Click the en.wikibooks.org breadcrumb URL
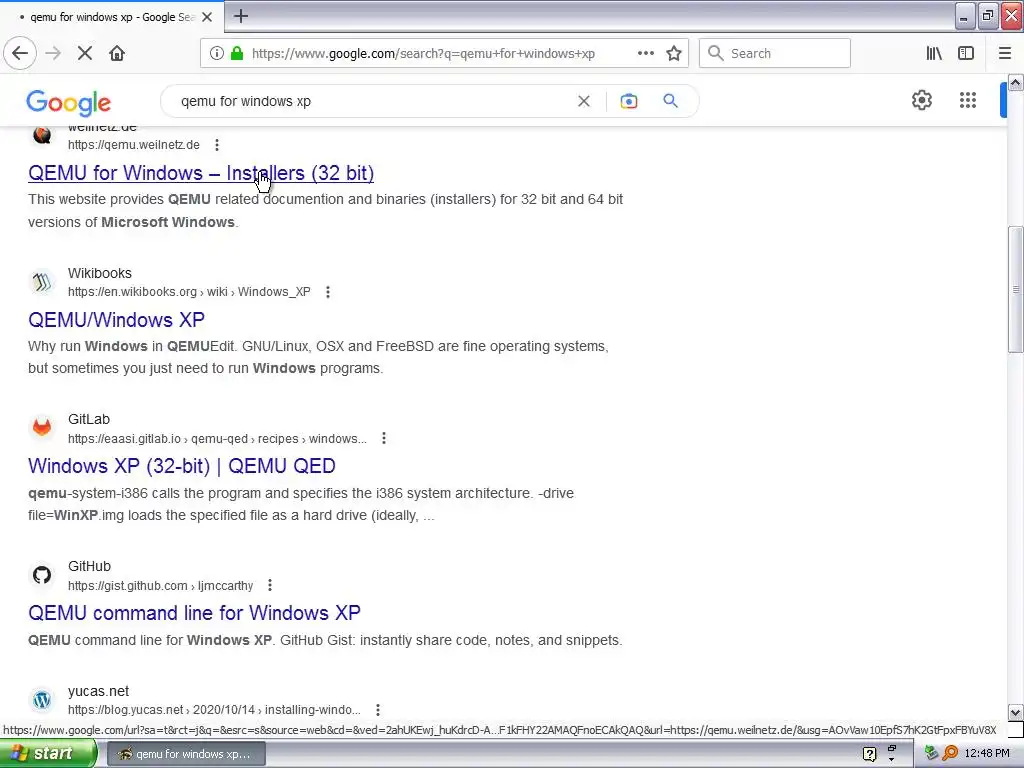 (189, 292)
